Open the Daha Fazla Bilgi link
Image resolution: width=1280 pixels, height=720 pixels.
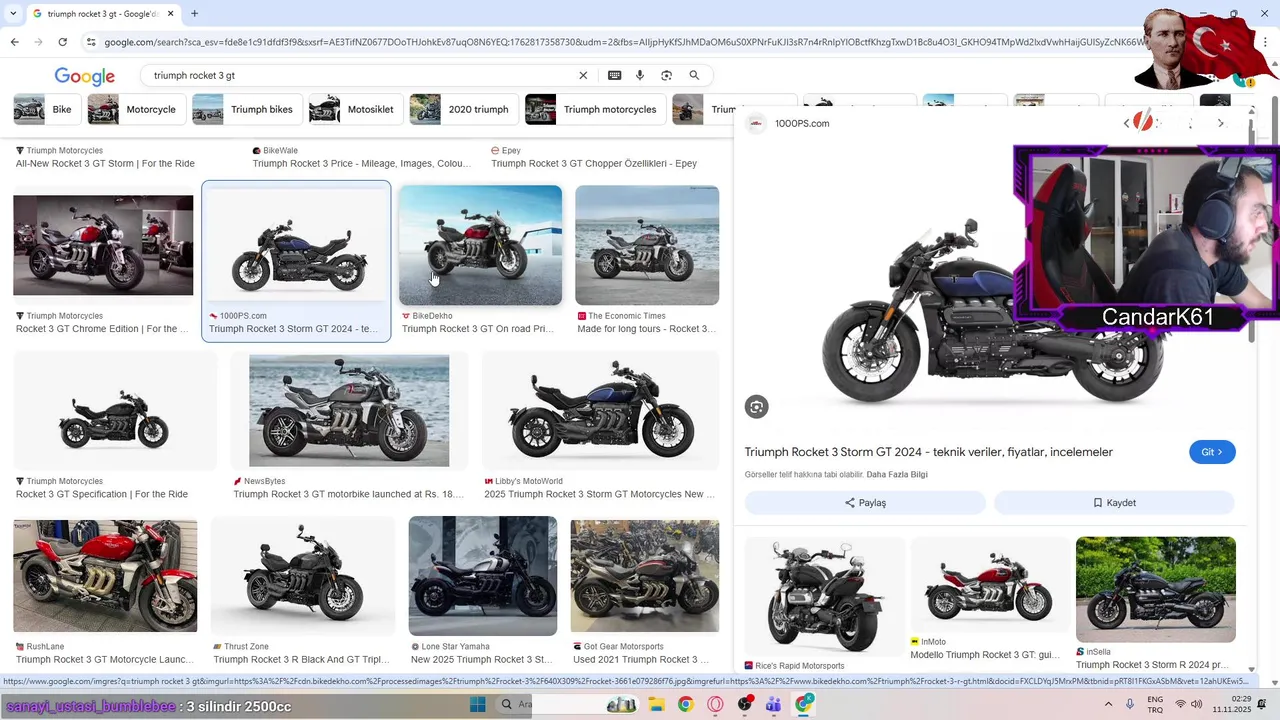coord(897,474)
